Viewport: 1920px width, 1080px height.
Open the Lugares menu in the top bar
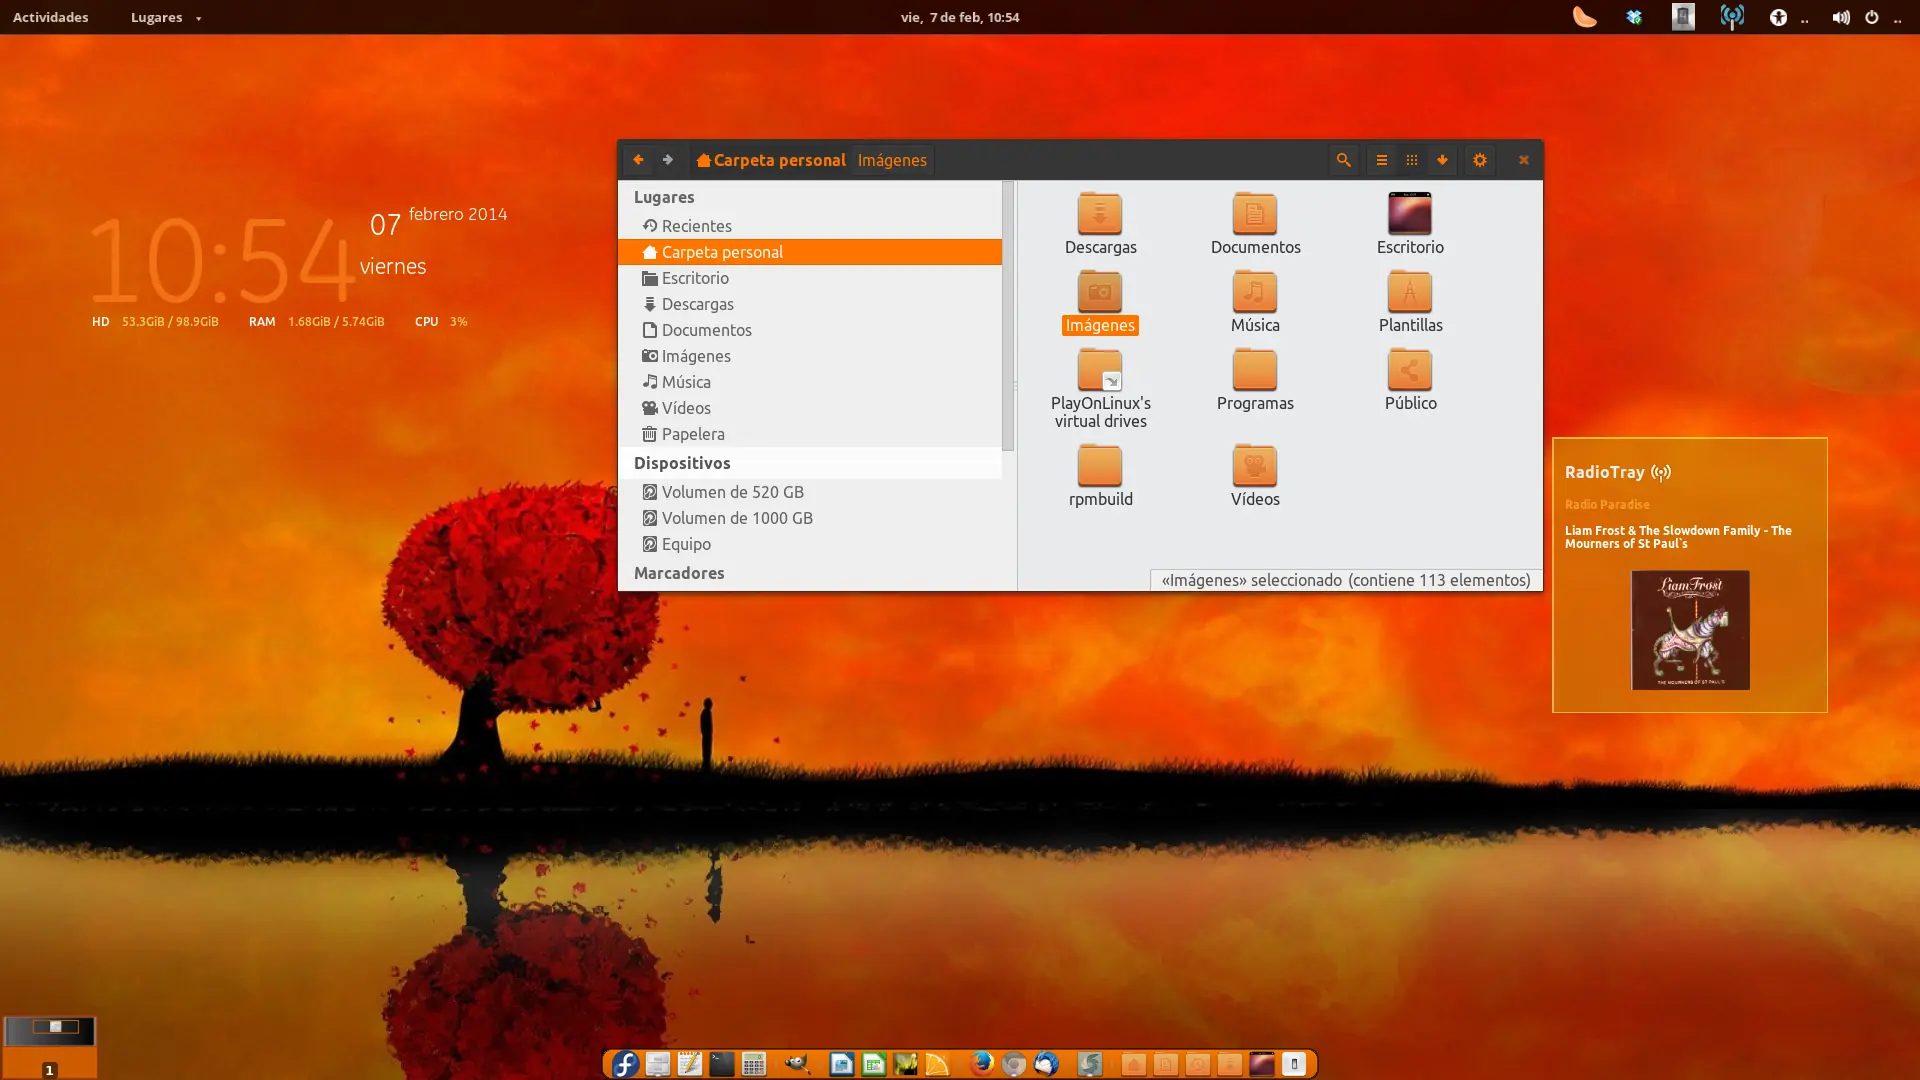coord(157,17)
